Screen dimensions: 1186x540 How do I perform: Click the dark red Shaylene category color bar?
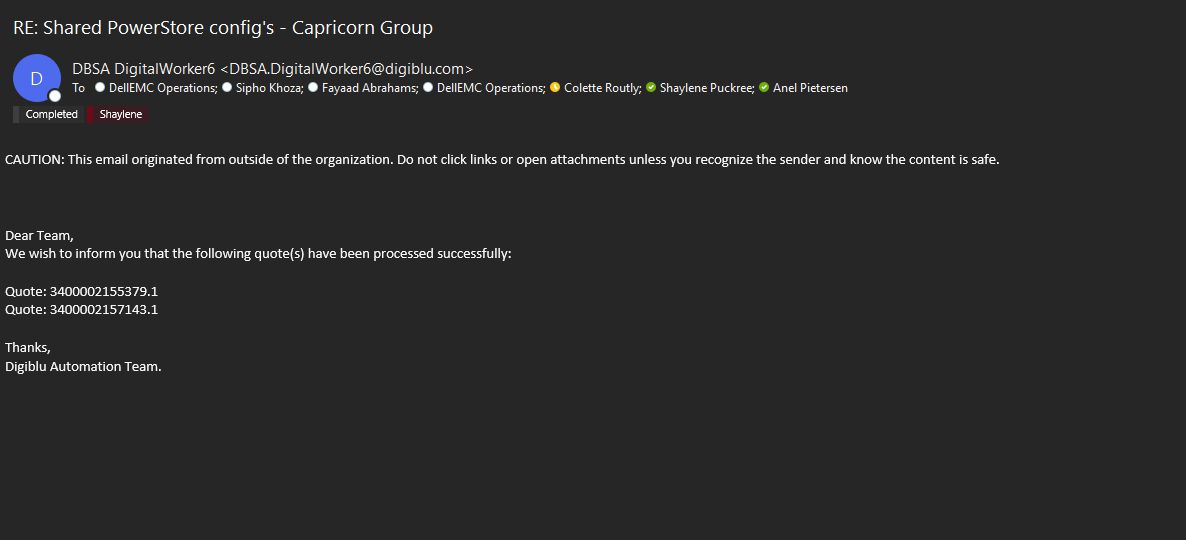coord(90,115)
